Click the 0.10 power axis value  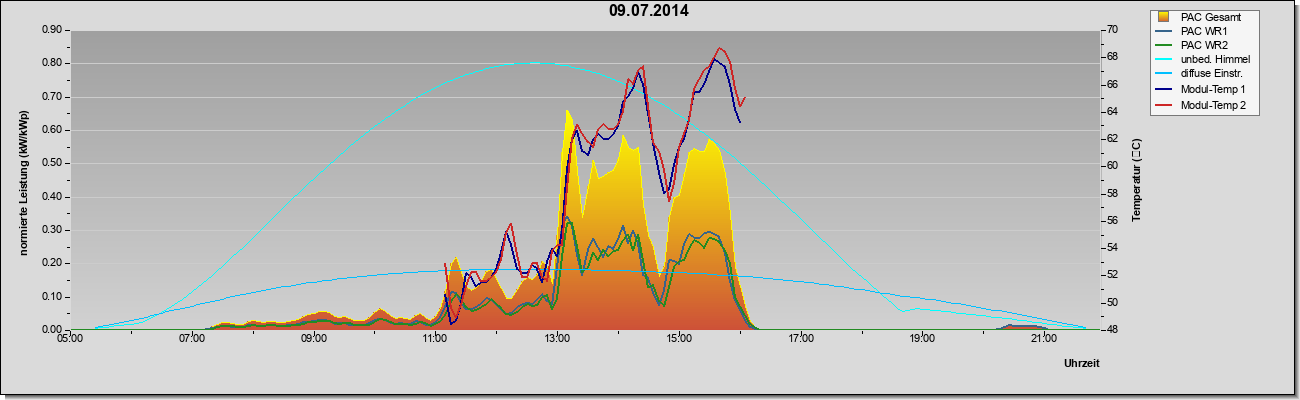point(52,297)
